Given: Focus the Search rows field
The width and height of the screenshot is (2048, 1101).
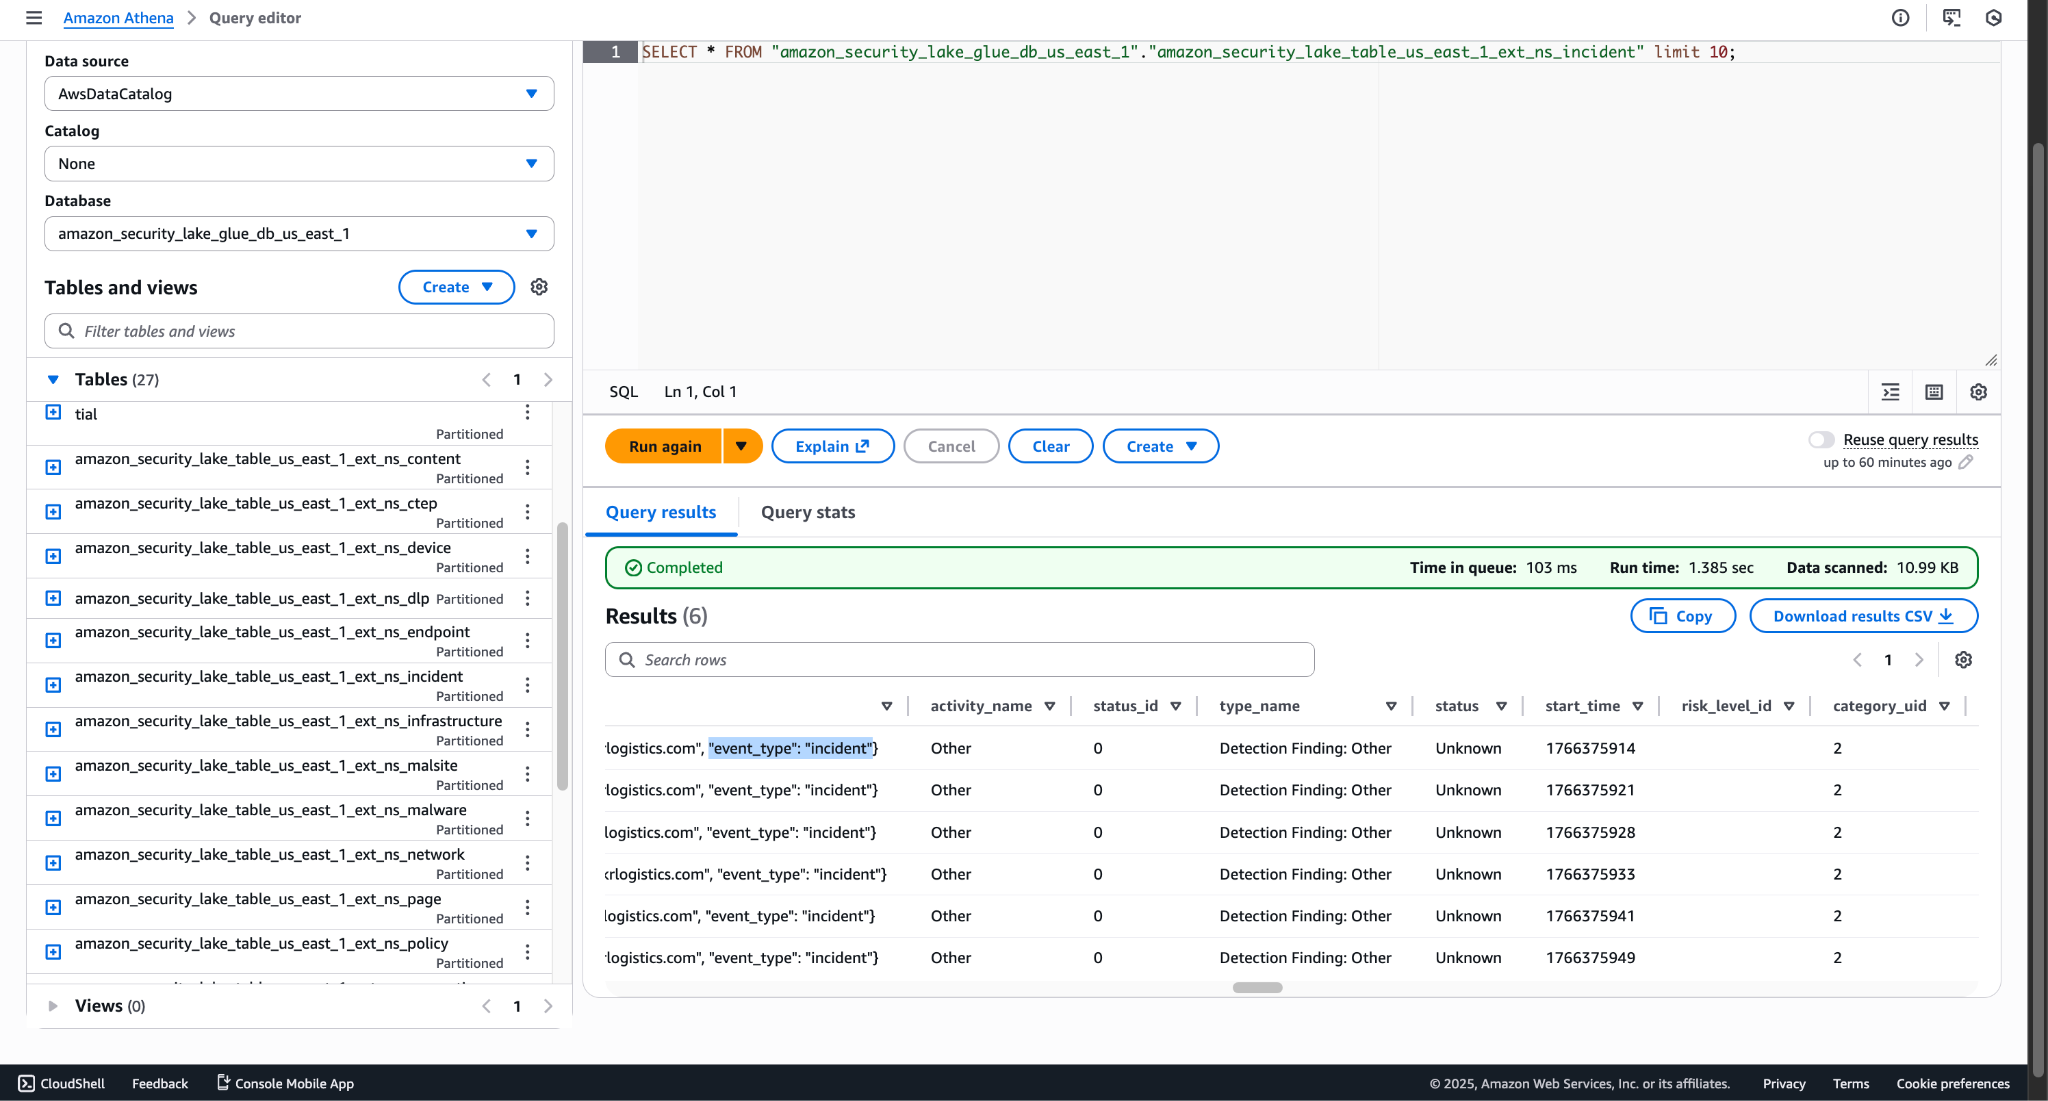Looking at the screenshot, I should [959, 660].
